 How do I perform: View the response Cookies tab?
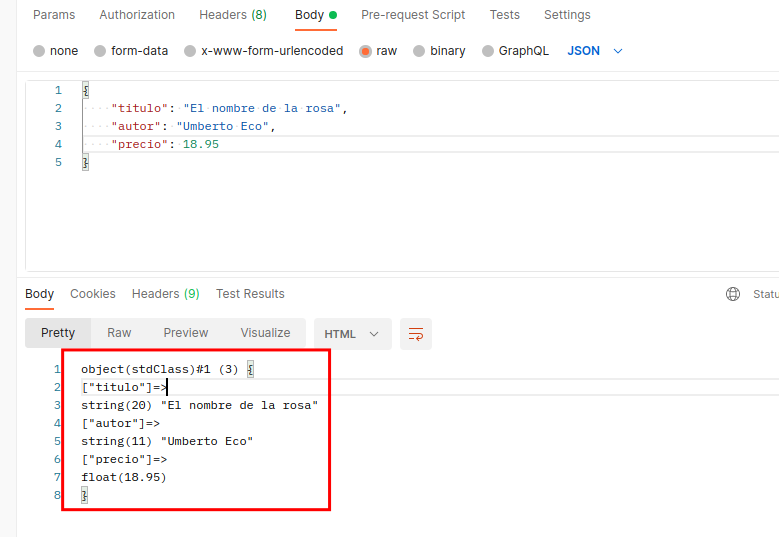click(93, 294)
